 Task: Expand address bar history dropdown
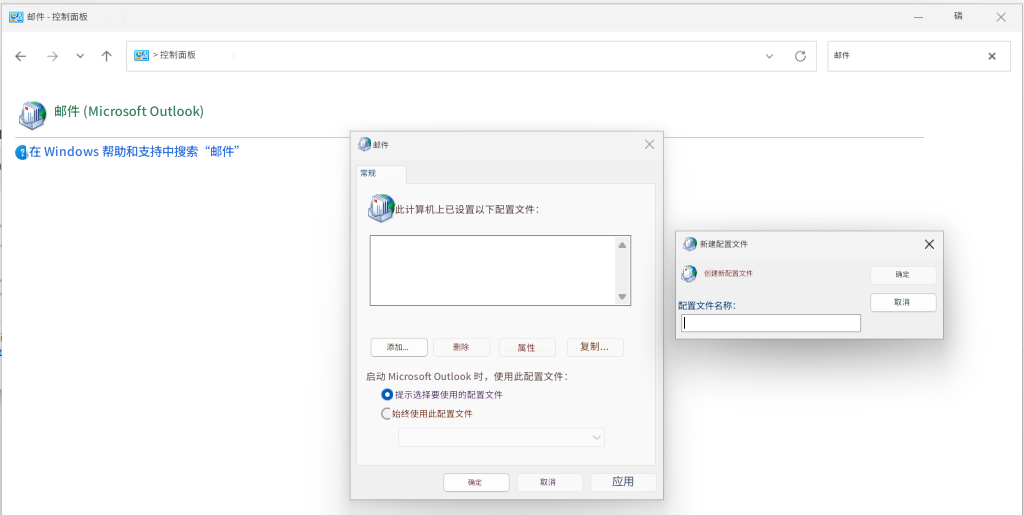(770, 56)
